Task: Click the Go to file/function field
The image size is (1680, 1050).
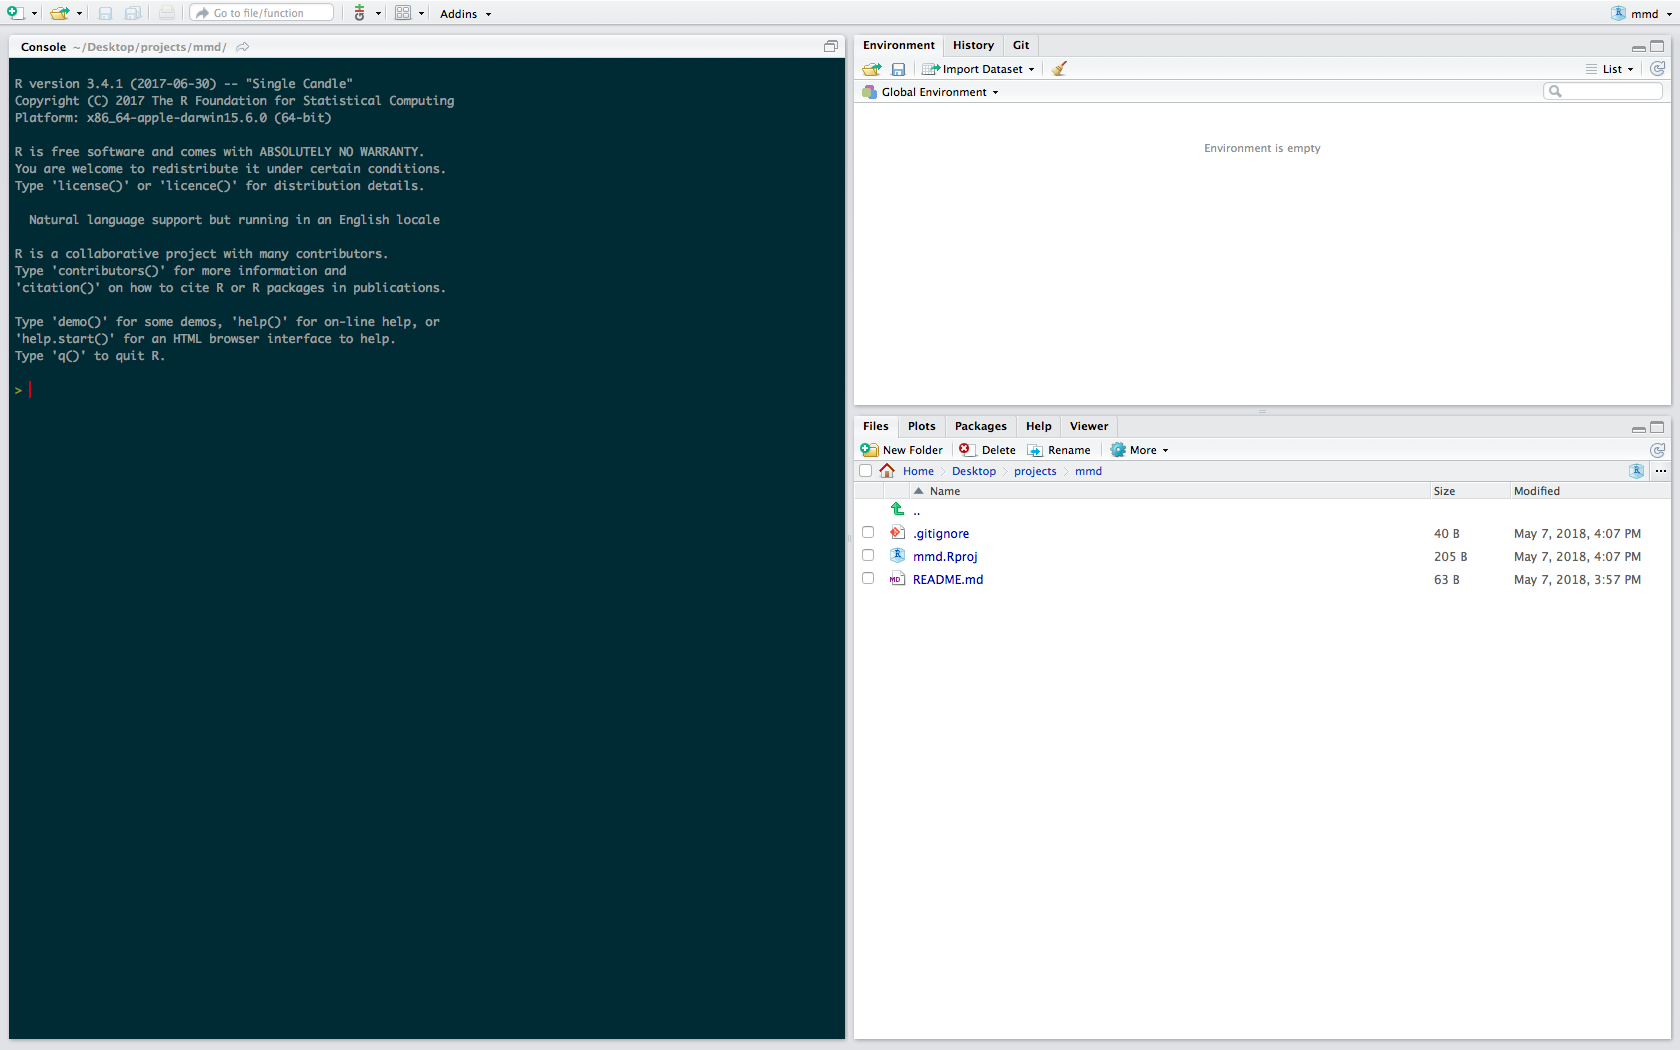Action: (262, 13)
